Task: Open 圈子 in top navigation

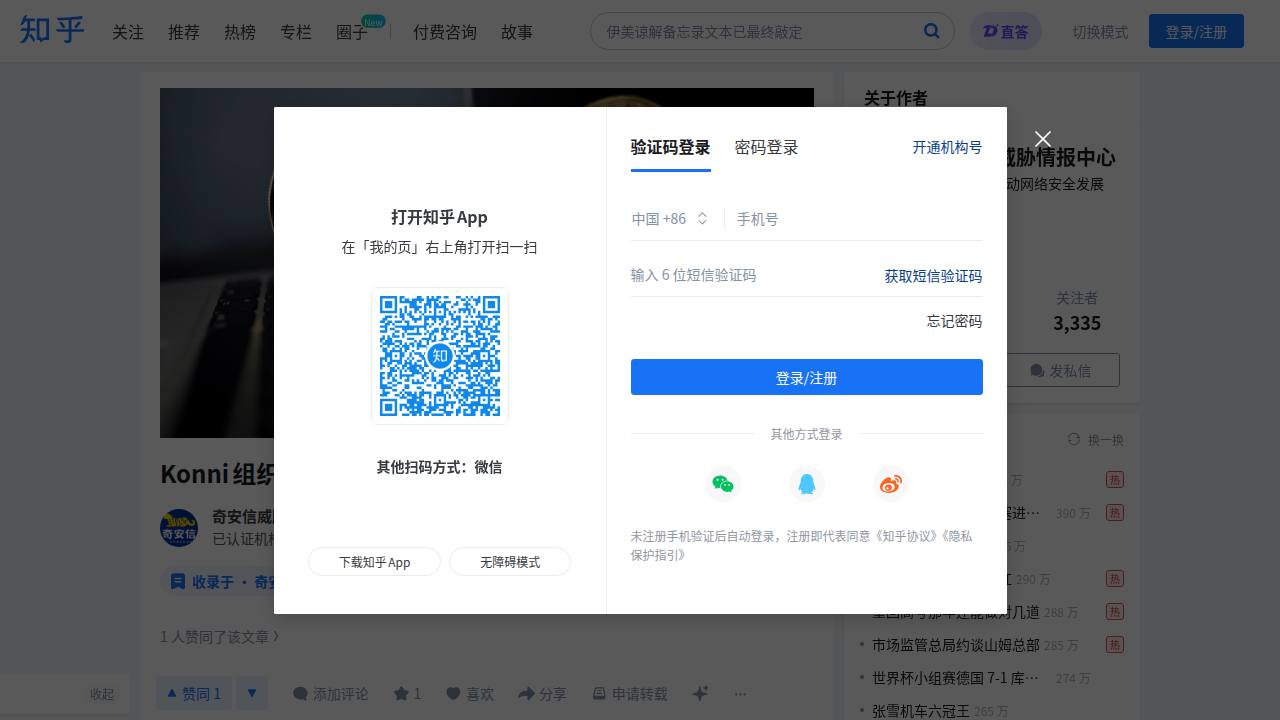Action: tap(352, 32)
